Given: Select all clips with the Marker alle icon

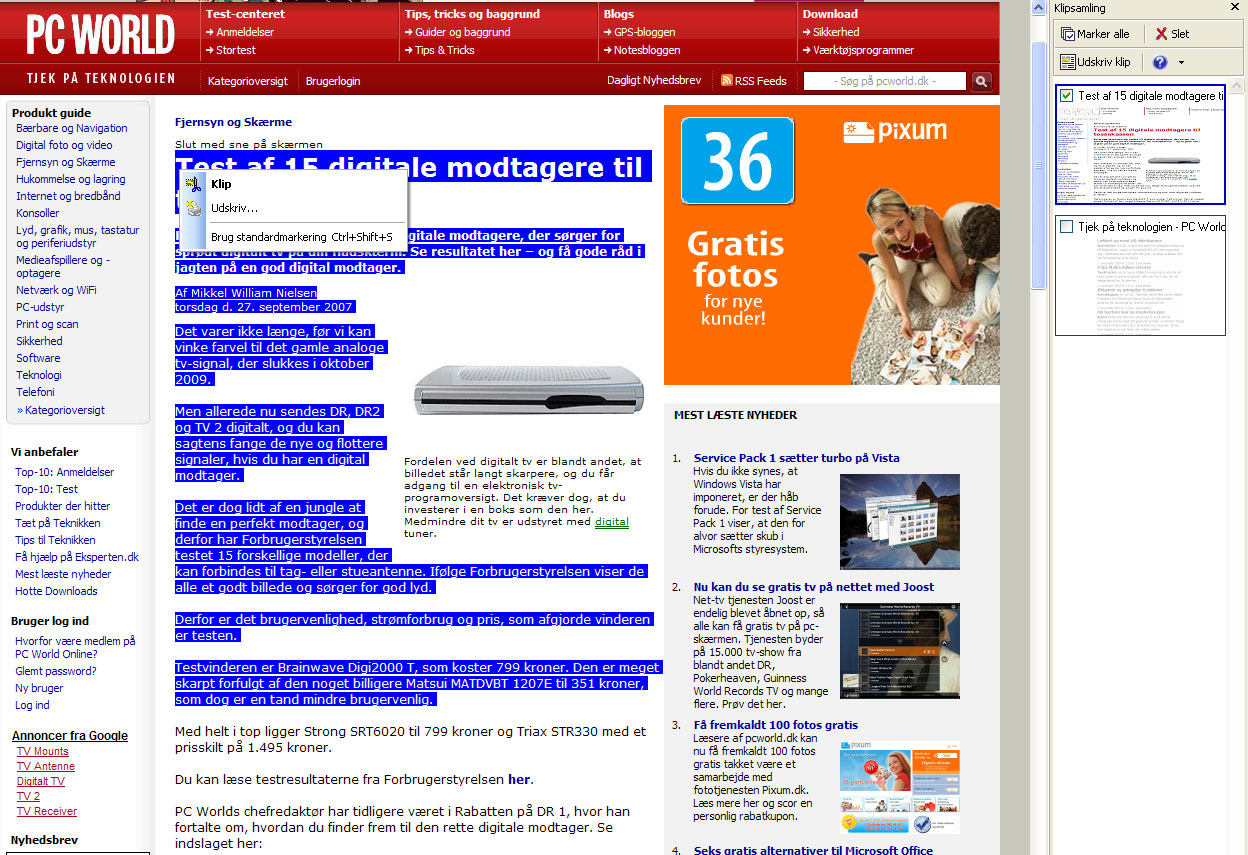Looking at the screenshot, I should coord(1069,33).
